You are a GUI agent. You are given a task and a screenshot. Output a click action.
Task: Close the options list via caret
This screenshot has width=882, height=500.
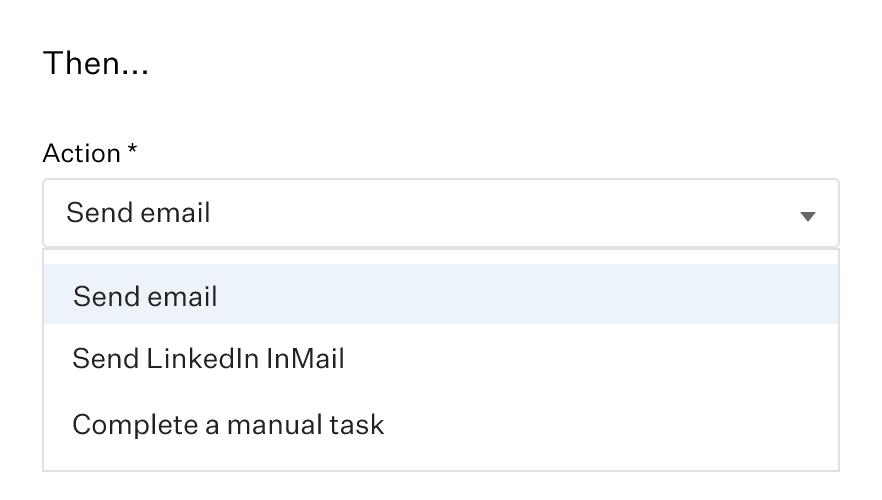[x=808, y=216]
